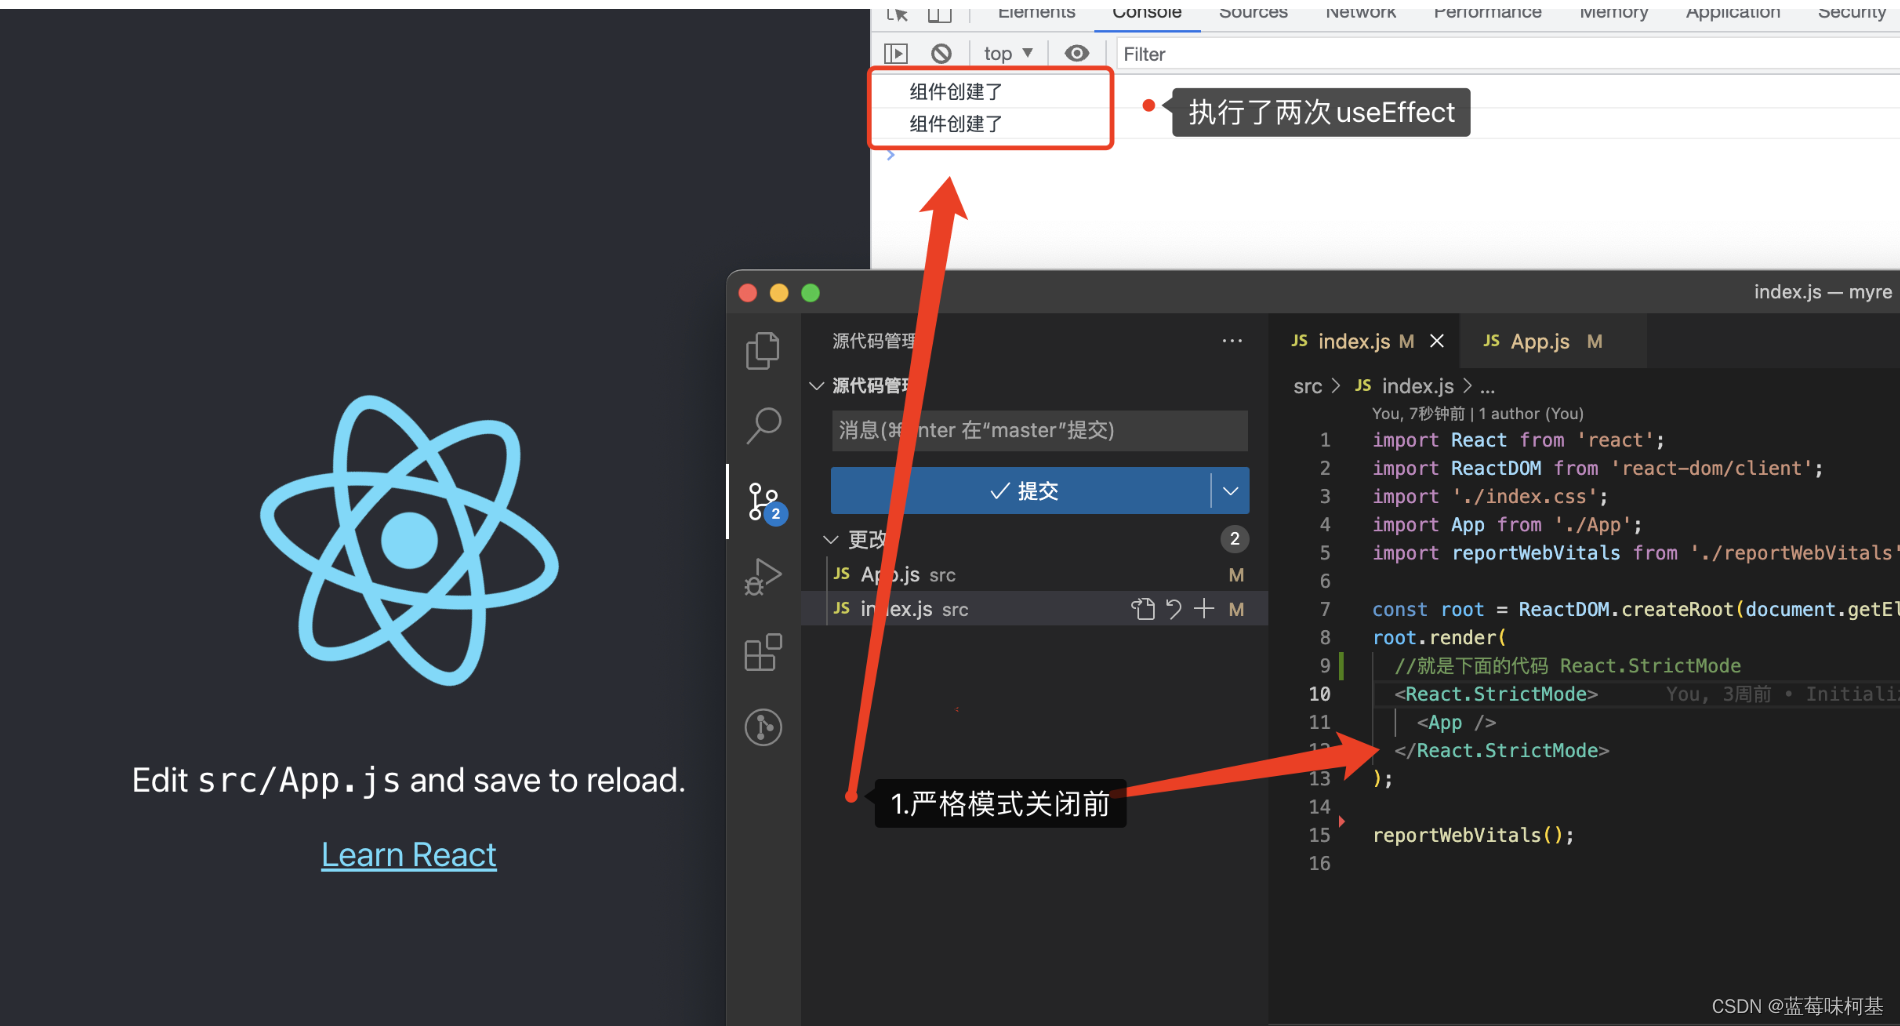Click the 提交 commit button
The height and width of the screenshot is (1026, 1900).
coord(1021,491)
